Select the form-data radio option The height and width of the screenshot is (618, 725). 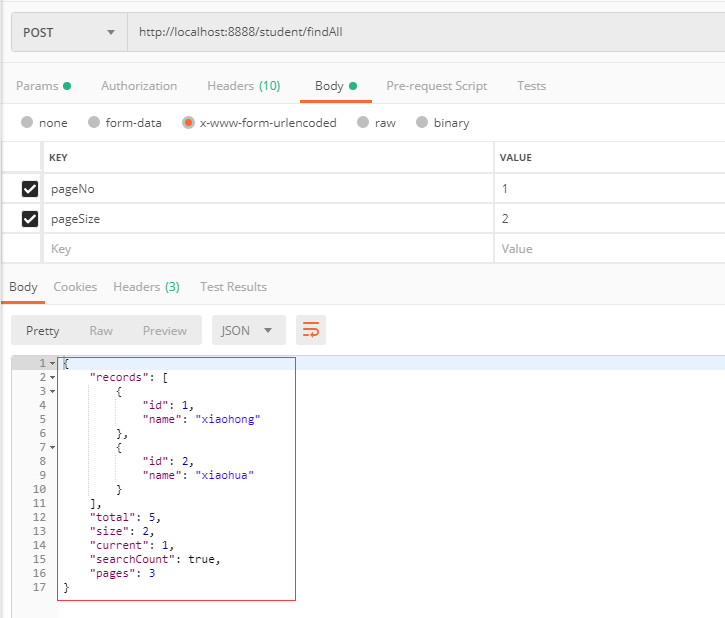pyautogui.click(x=94, y=122)
